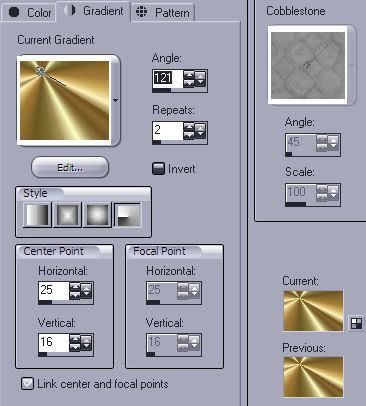Click the Cobblestone texture preview thumbnail
This screenshot has height=406, width=366.
pyautogui.click(x=308, y=65)
